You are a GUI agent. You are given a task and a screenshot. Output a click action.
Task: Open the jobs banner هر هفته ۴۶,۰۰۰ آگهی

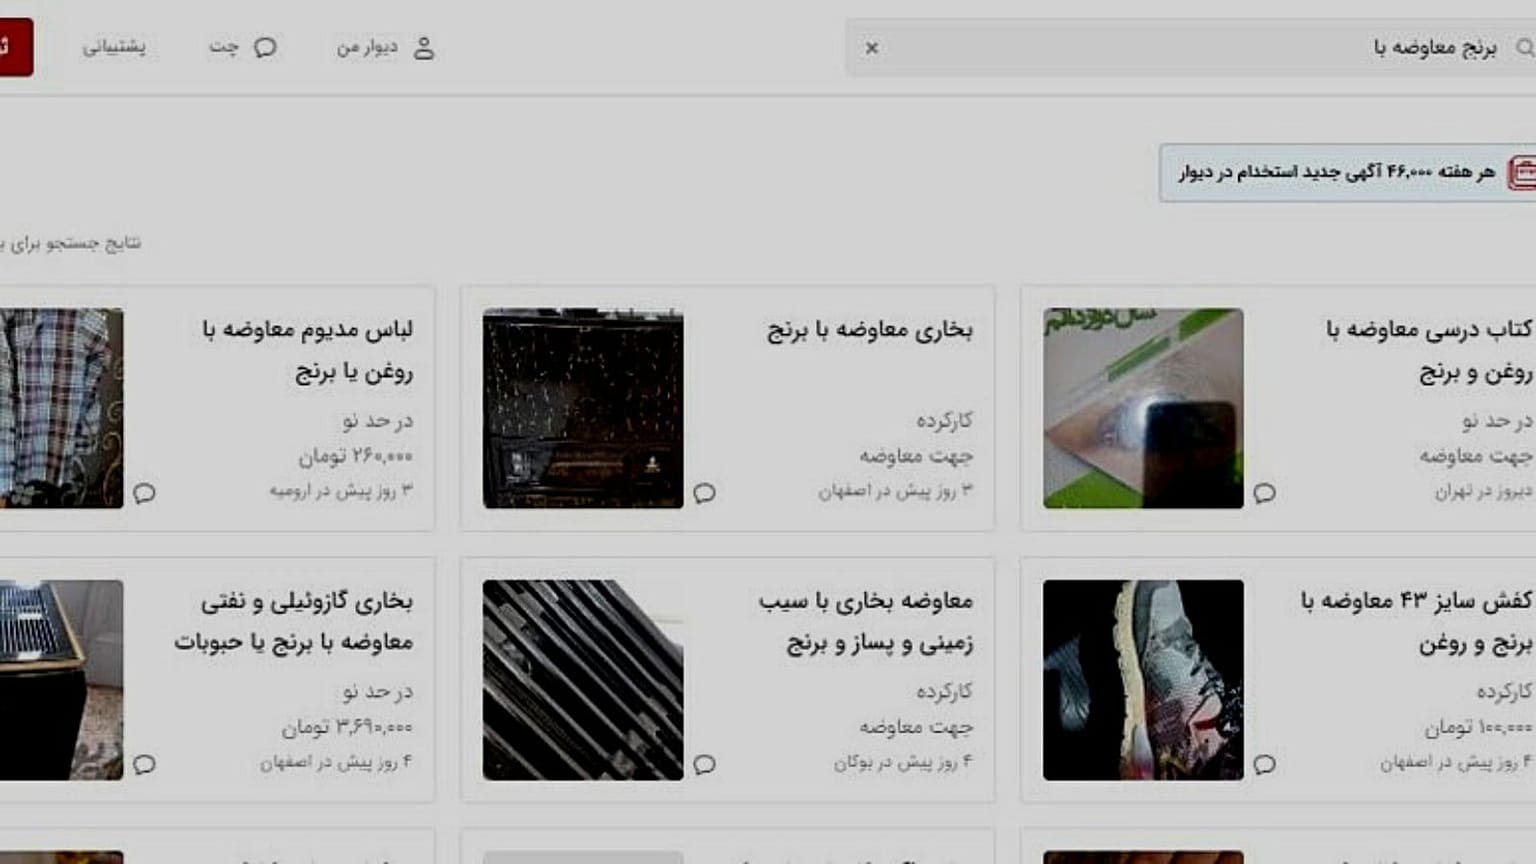click(1347, 173)
